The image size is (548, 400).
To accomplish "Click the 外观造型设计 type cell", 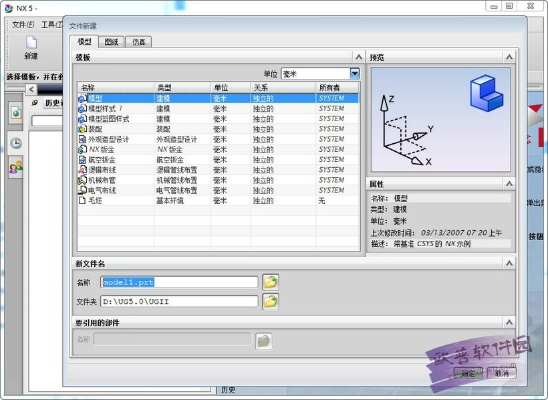I will coord(176,139).
